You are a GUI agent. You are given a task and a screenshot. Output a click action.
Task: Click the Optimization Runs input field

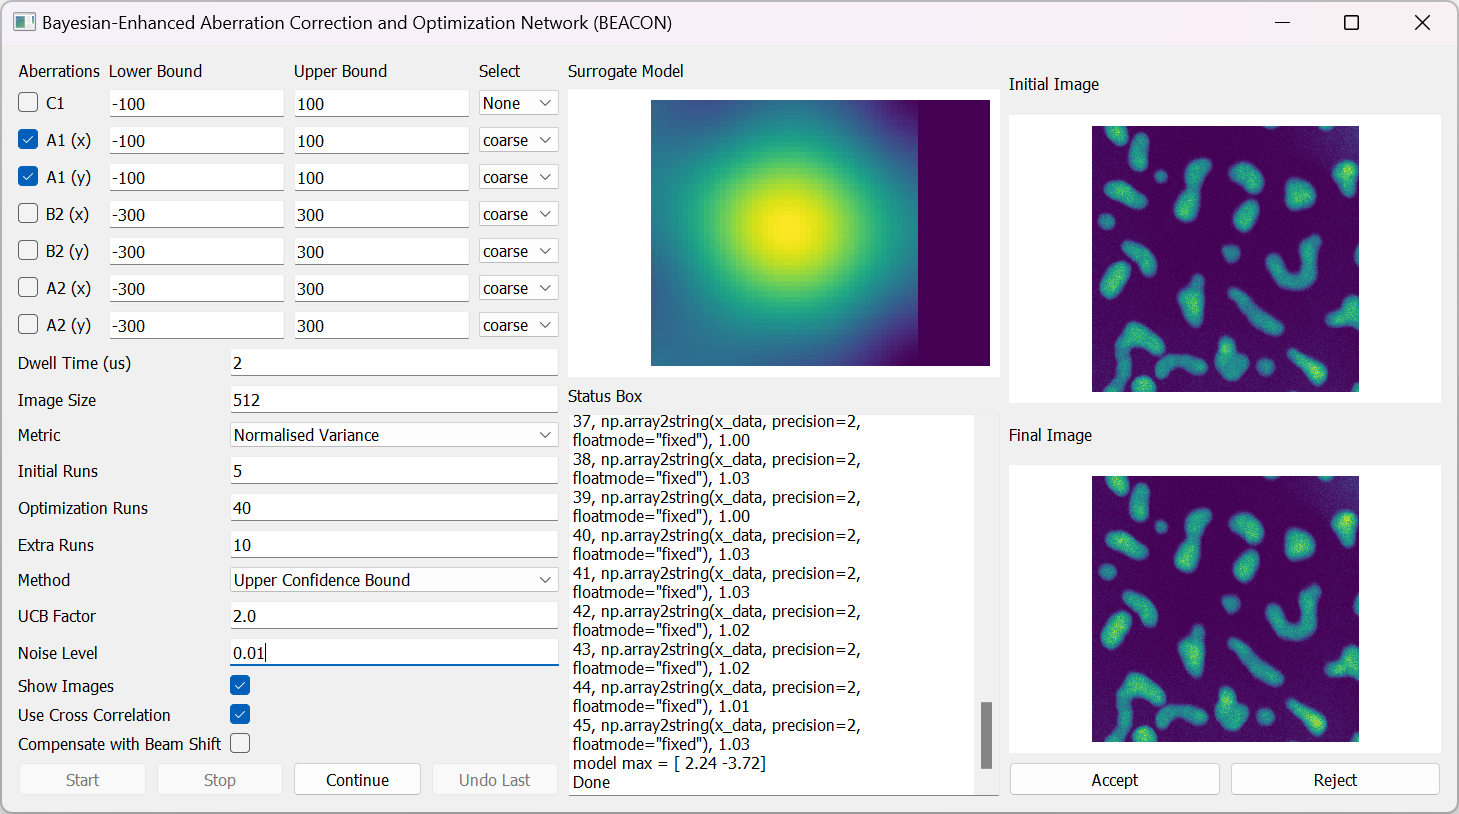point(394,508)
